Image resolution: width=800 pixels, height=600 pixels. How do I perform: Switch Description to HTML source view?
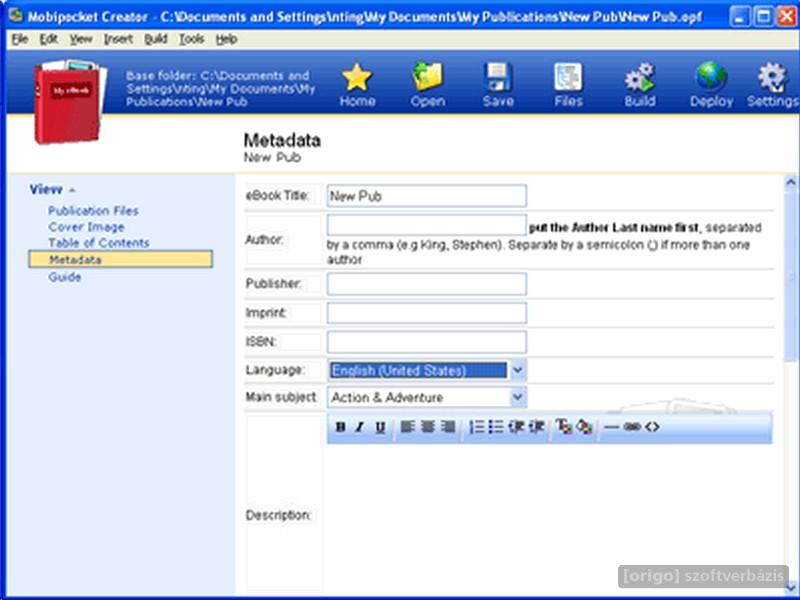point(652,427)
